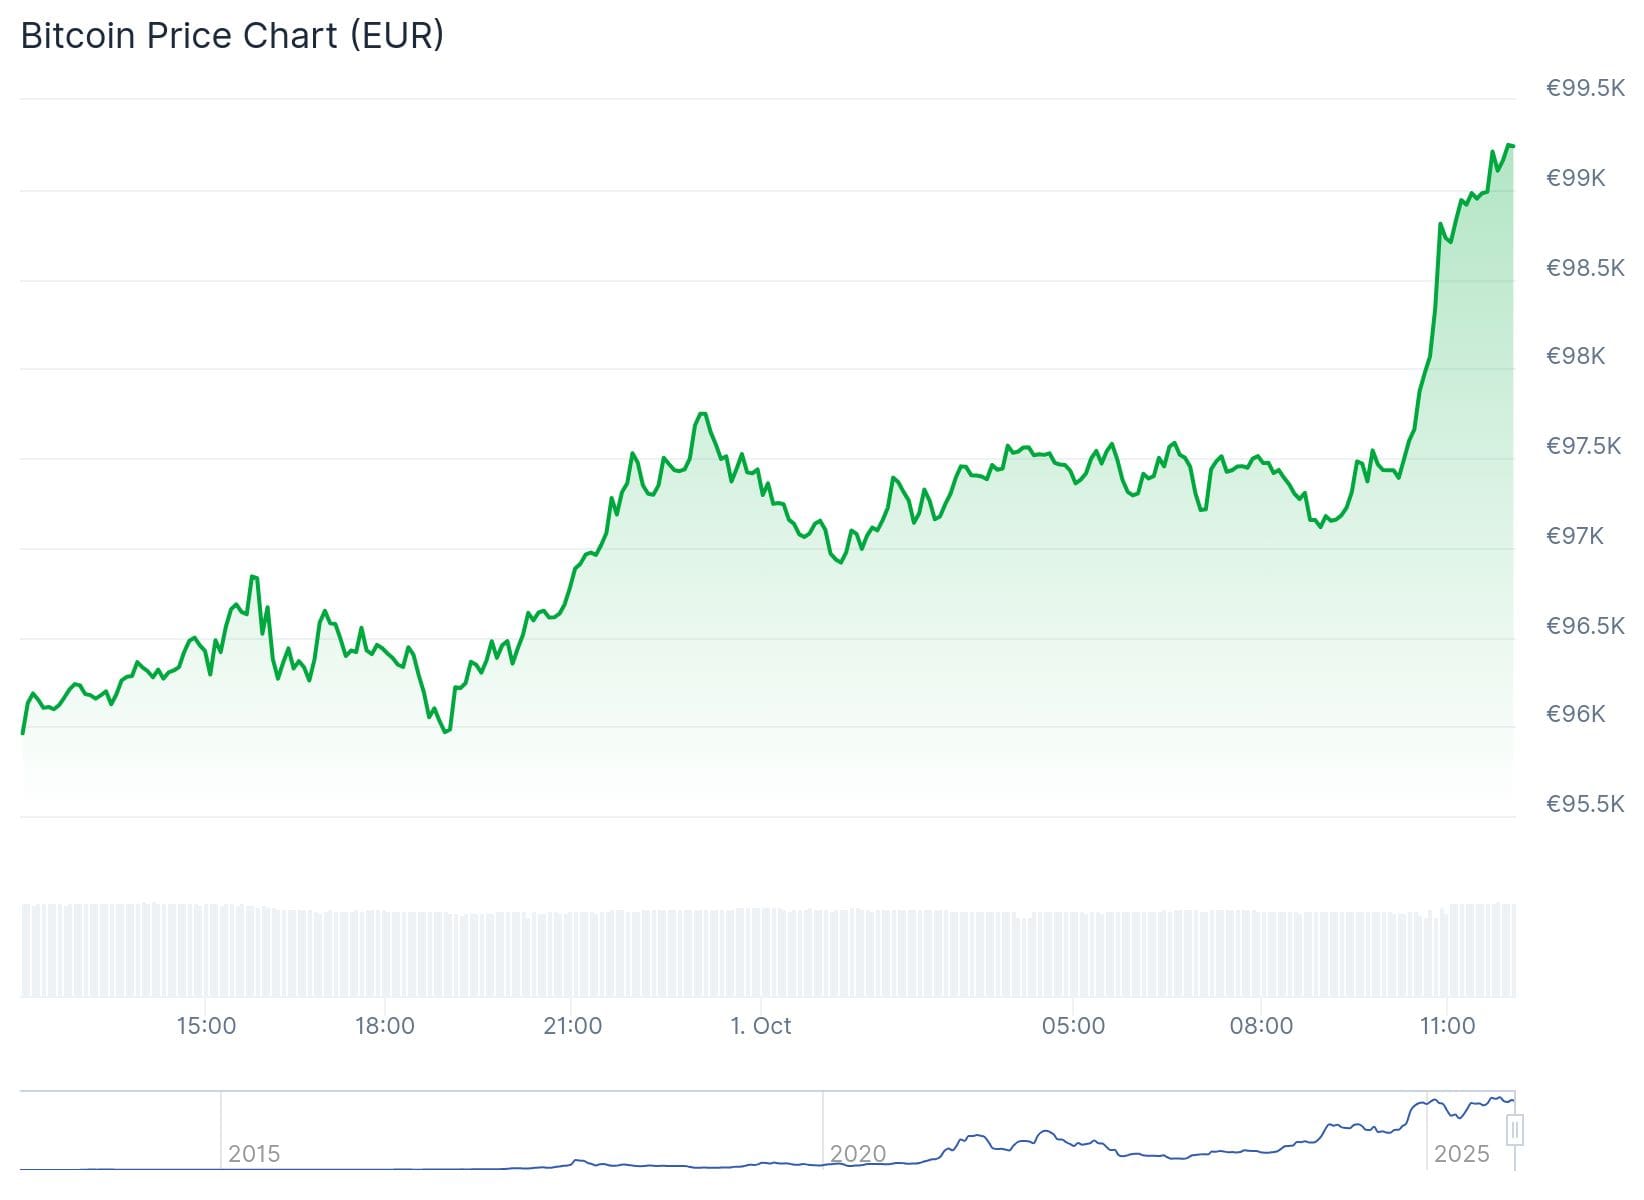Screen dimensions: 1644x1200
Task: Click the 18:00 time axis label
Action: [385, 1026]
